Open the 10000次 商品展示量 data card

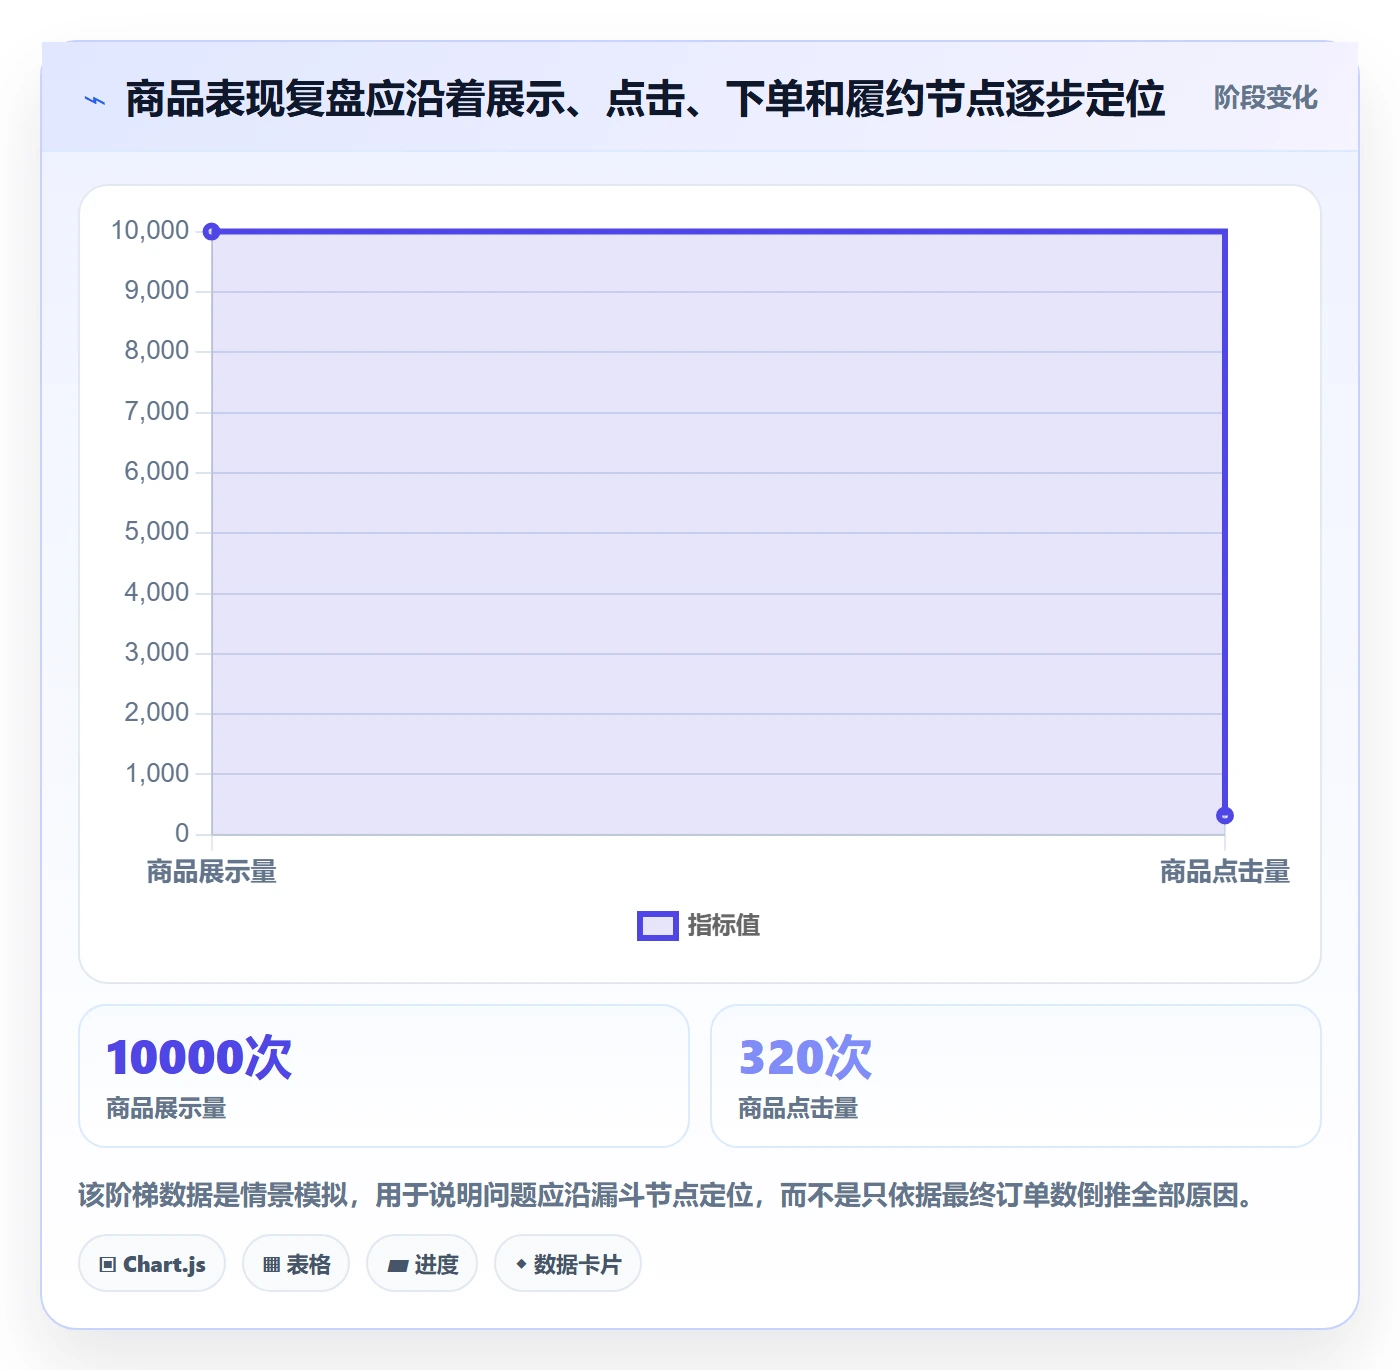coord(384,1076)
